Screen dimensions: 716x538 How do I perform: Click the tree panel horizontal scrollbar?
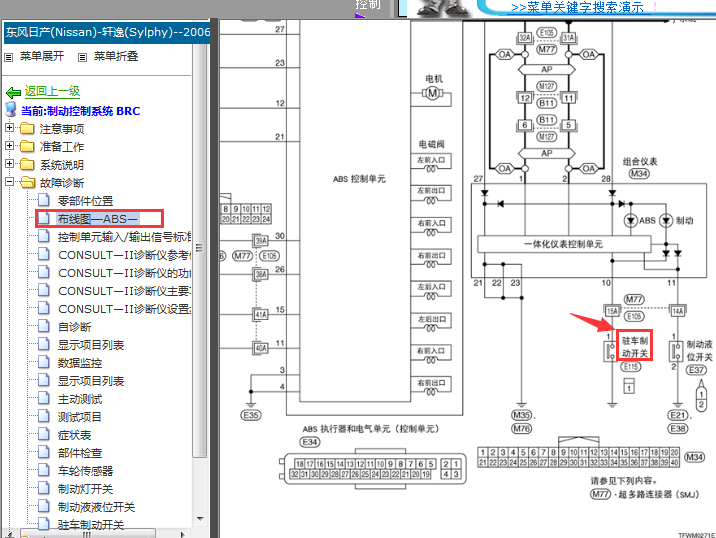pyautogui.click(x=87, y=534)
